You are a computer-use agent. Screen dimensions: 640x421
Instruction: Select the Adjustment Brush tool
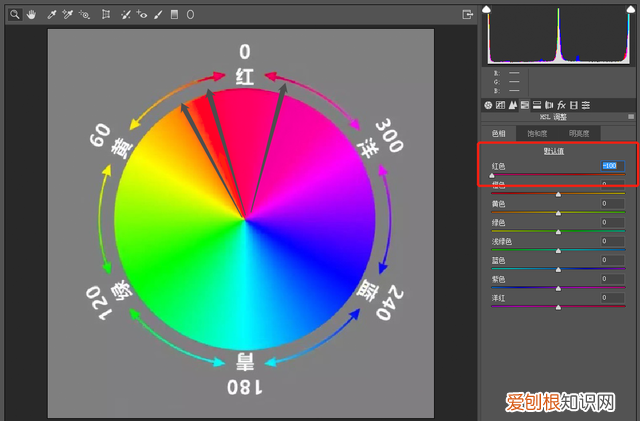click(158, 15)
